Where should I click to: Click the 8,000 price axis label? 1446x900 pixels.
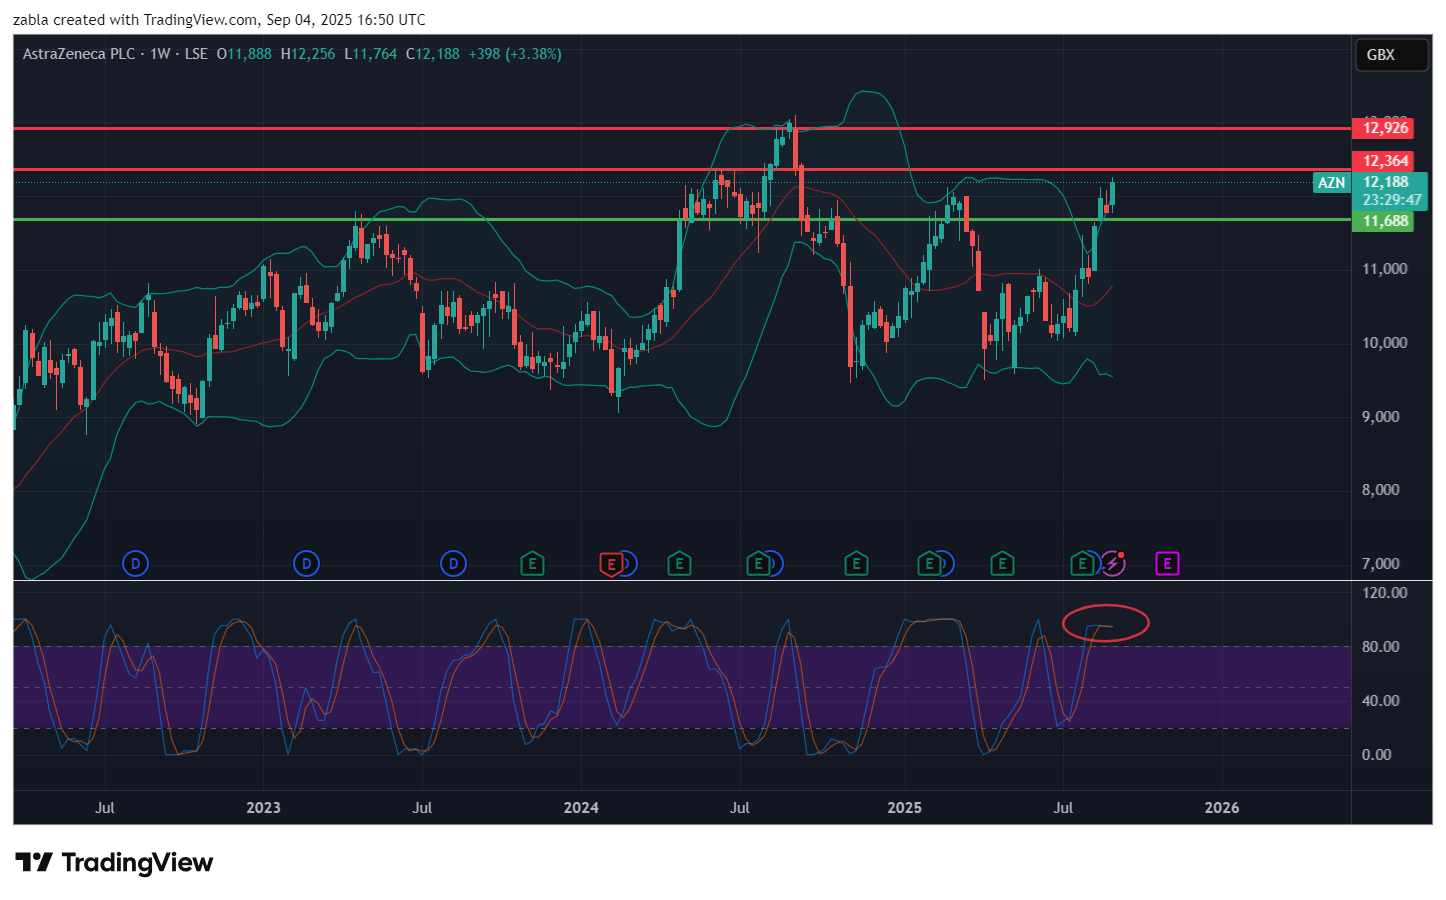click(1381, 489)
